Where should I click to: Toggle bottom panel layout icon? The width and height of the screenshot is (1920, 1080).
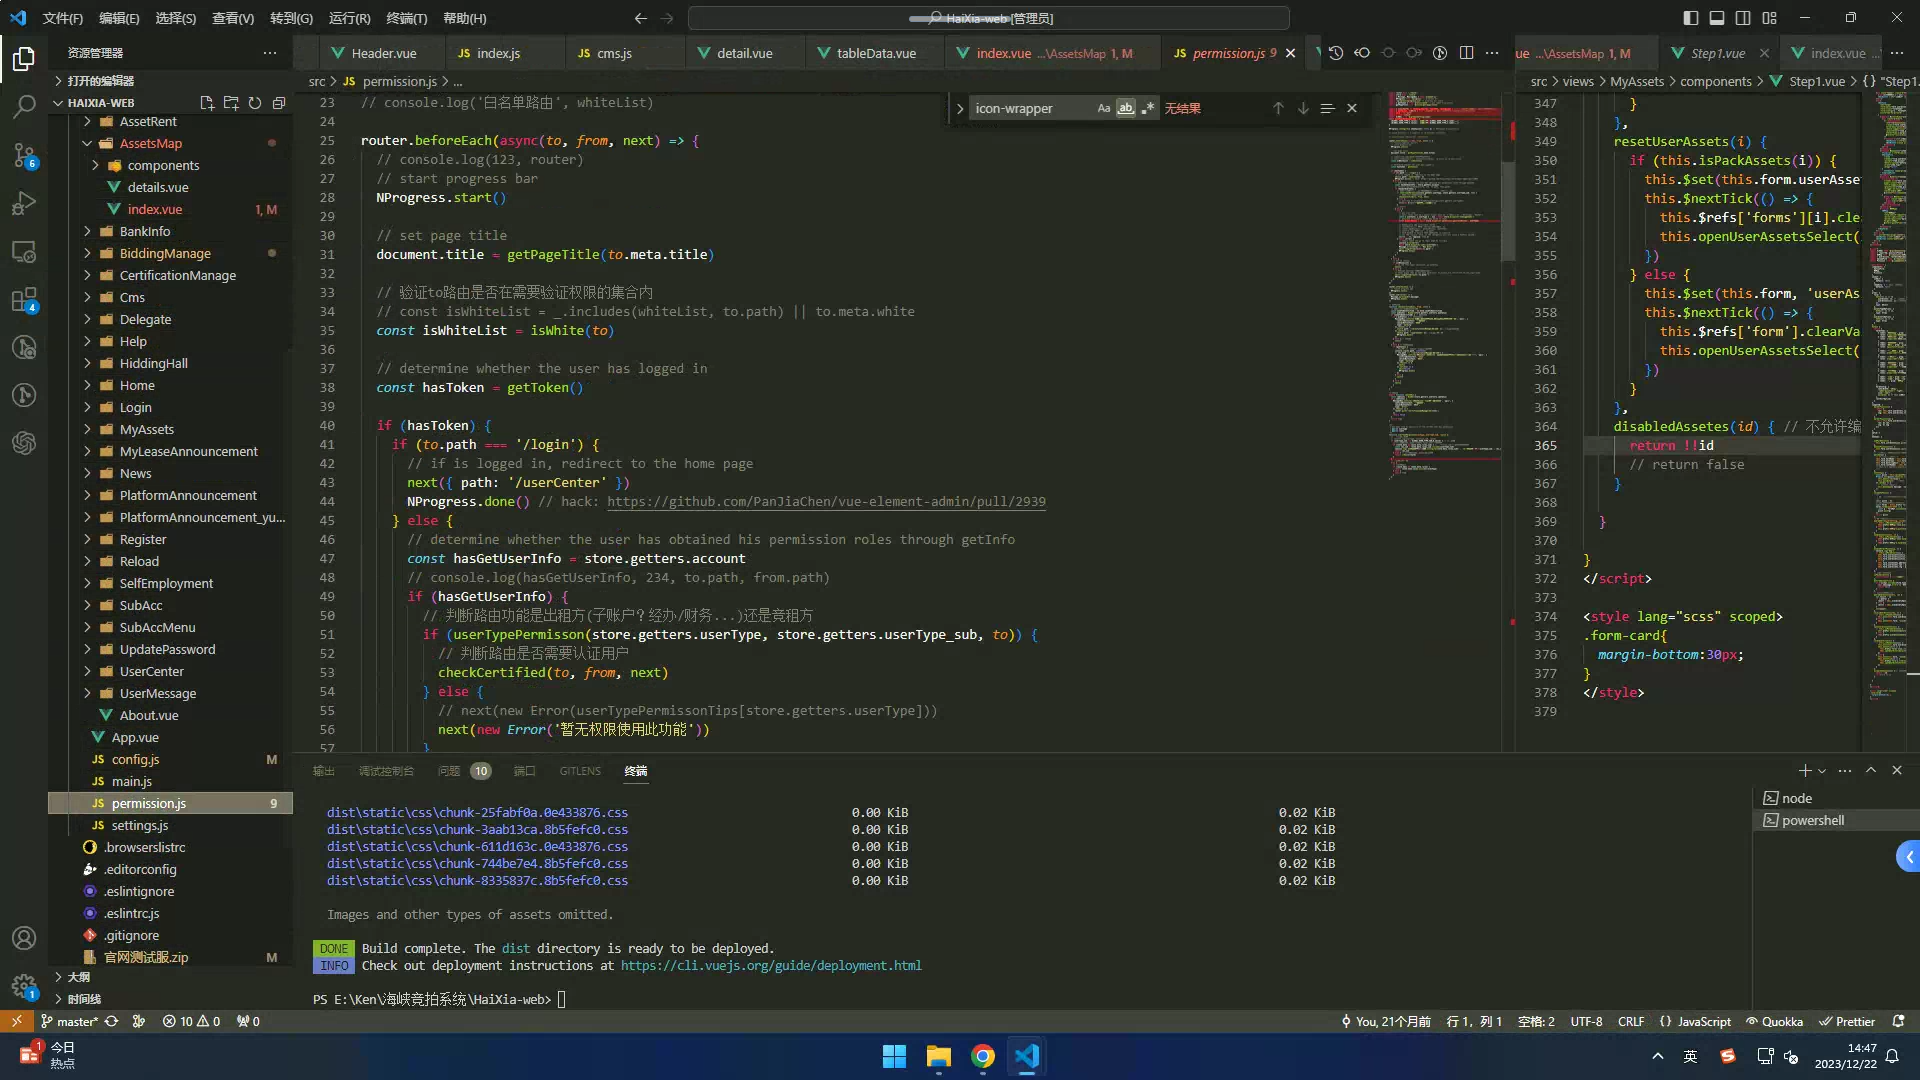tap(1717, 18)
